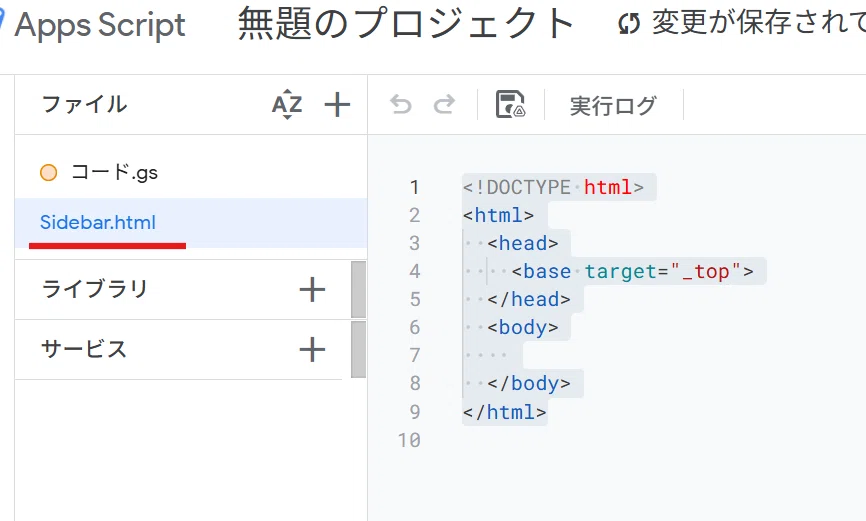Viewport: 866px width, 521px height.
Task: Click code line 1 DOCTYPE html
Action: point(553,187)
